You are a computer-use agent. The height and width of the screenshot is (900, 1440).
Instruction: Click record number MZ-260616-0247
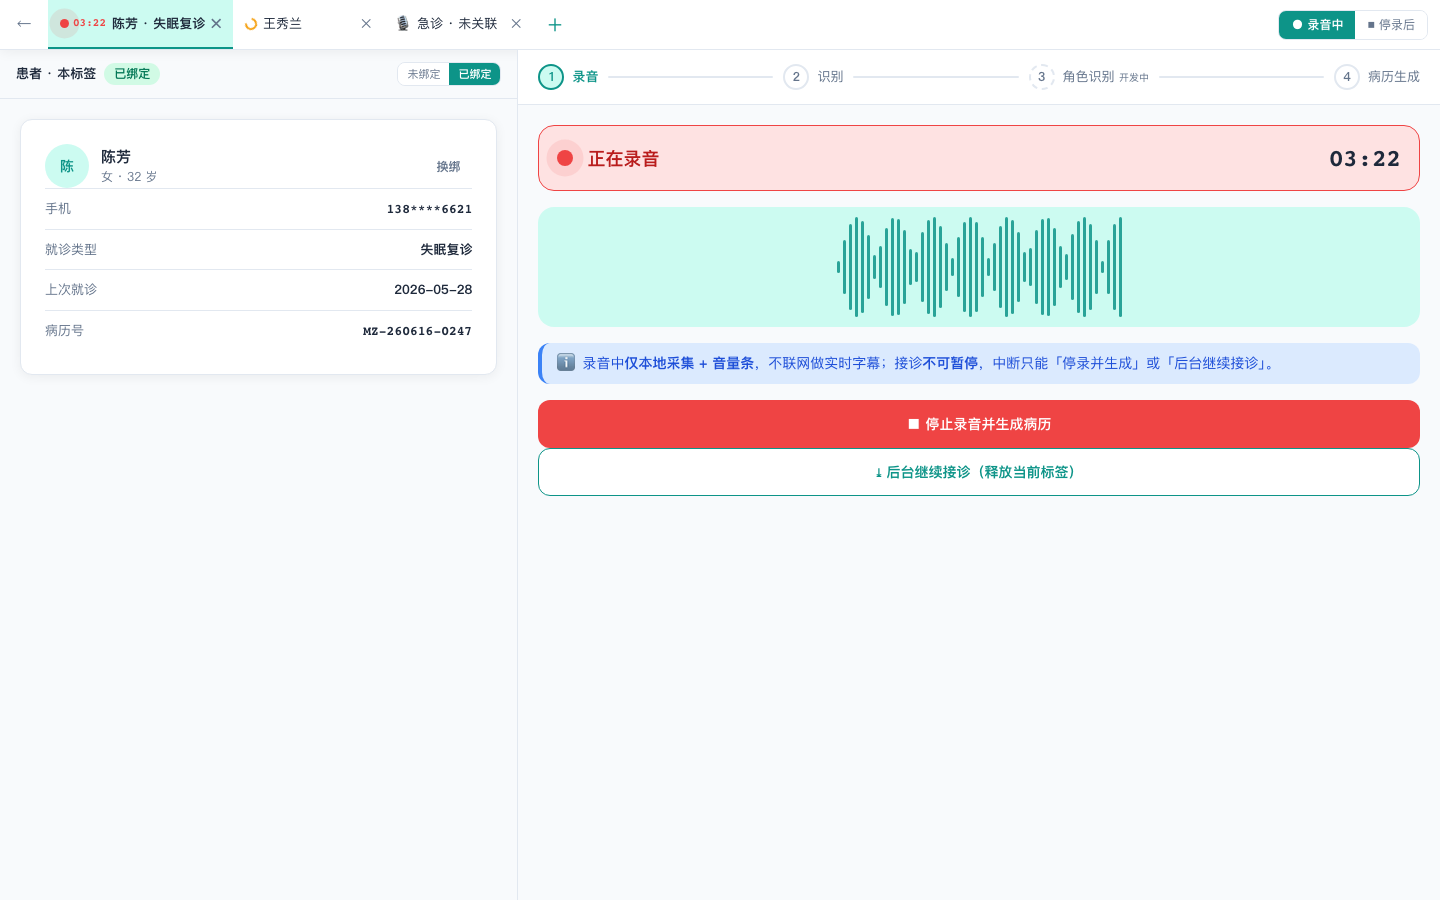click(x=417, y=331)
